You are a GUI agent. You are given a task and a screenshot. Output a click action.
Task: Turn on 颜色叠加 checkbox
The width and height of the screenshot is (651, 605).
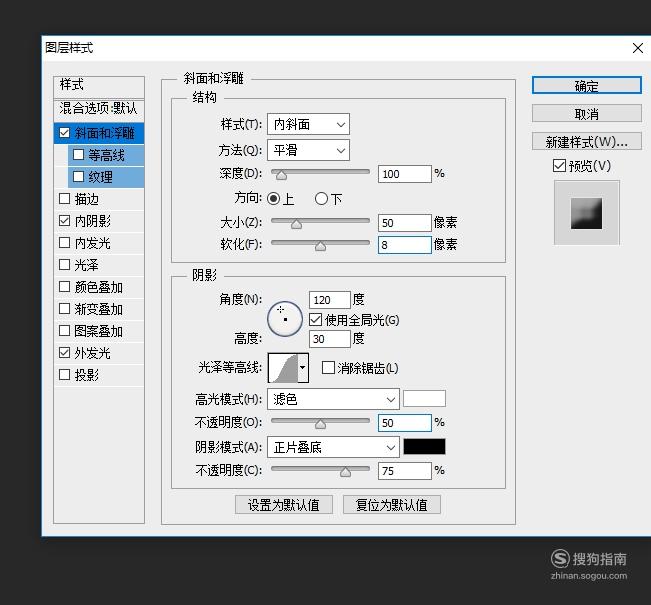tap(64, 287)
